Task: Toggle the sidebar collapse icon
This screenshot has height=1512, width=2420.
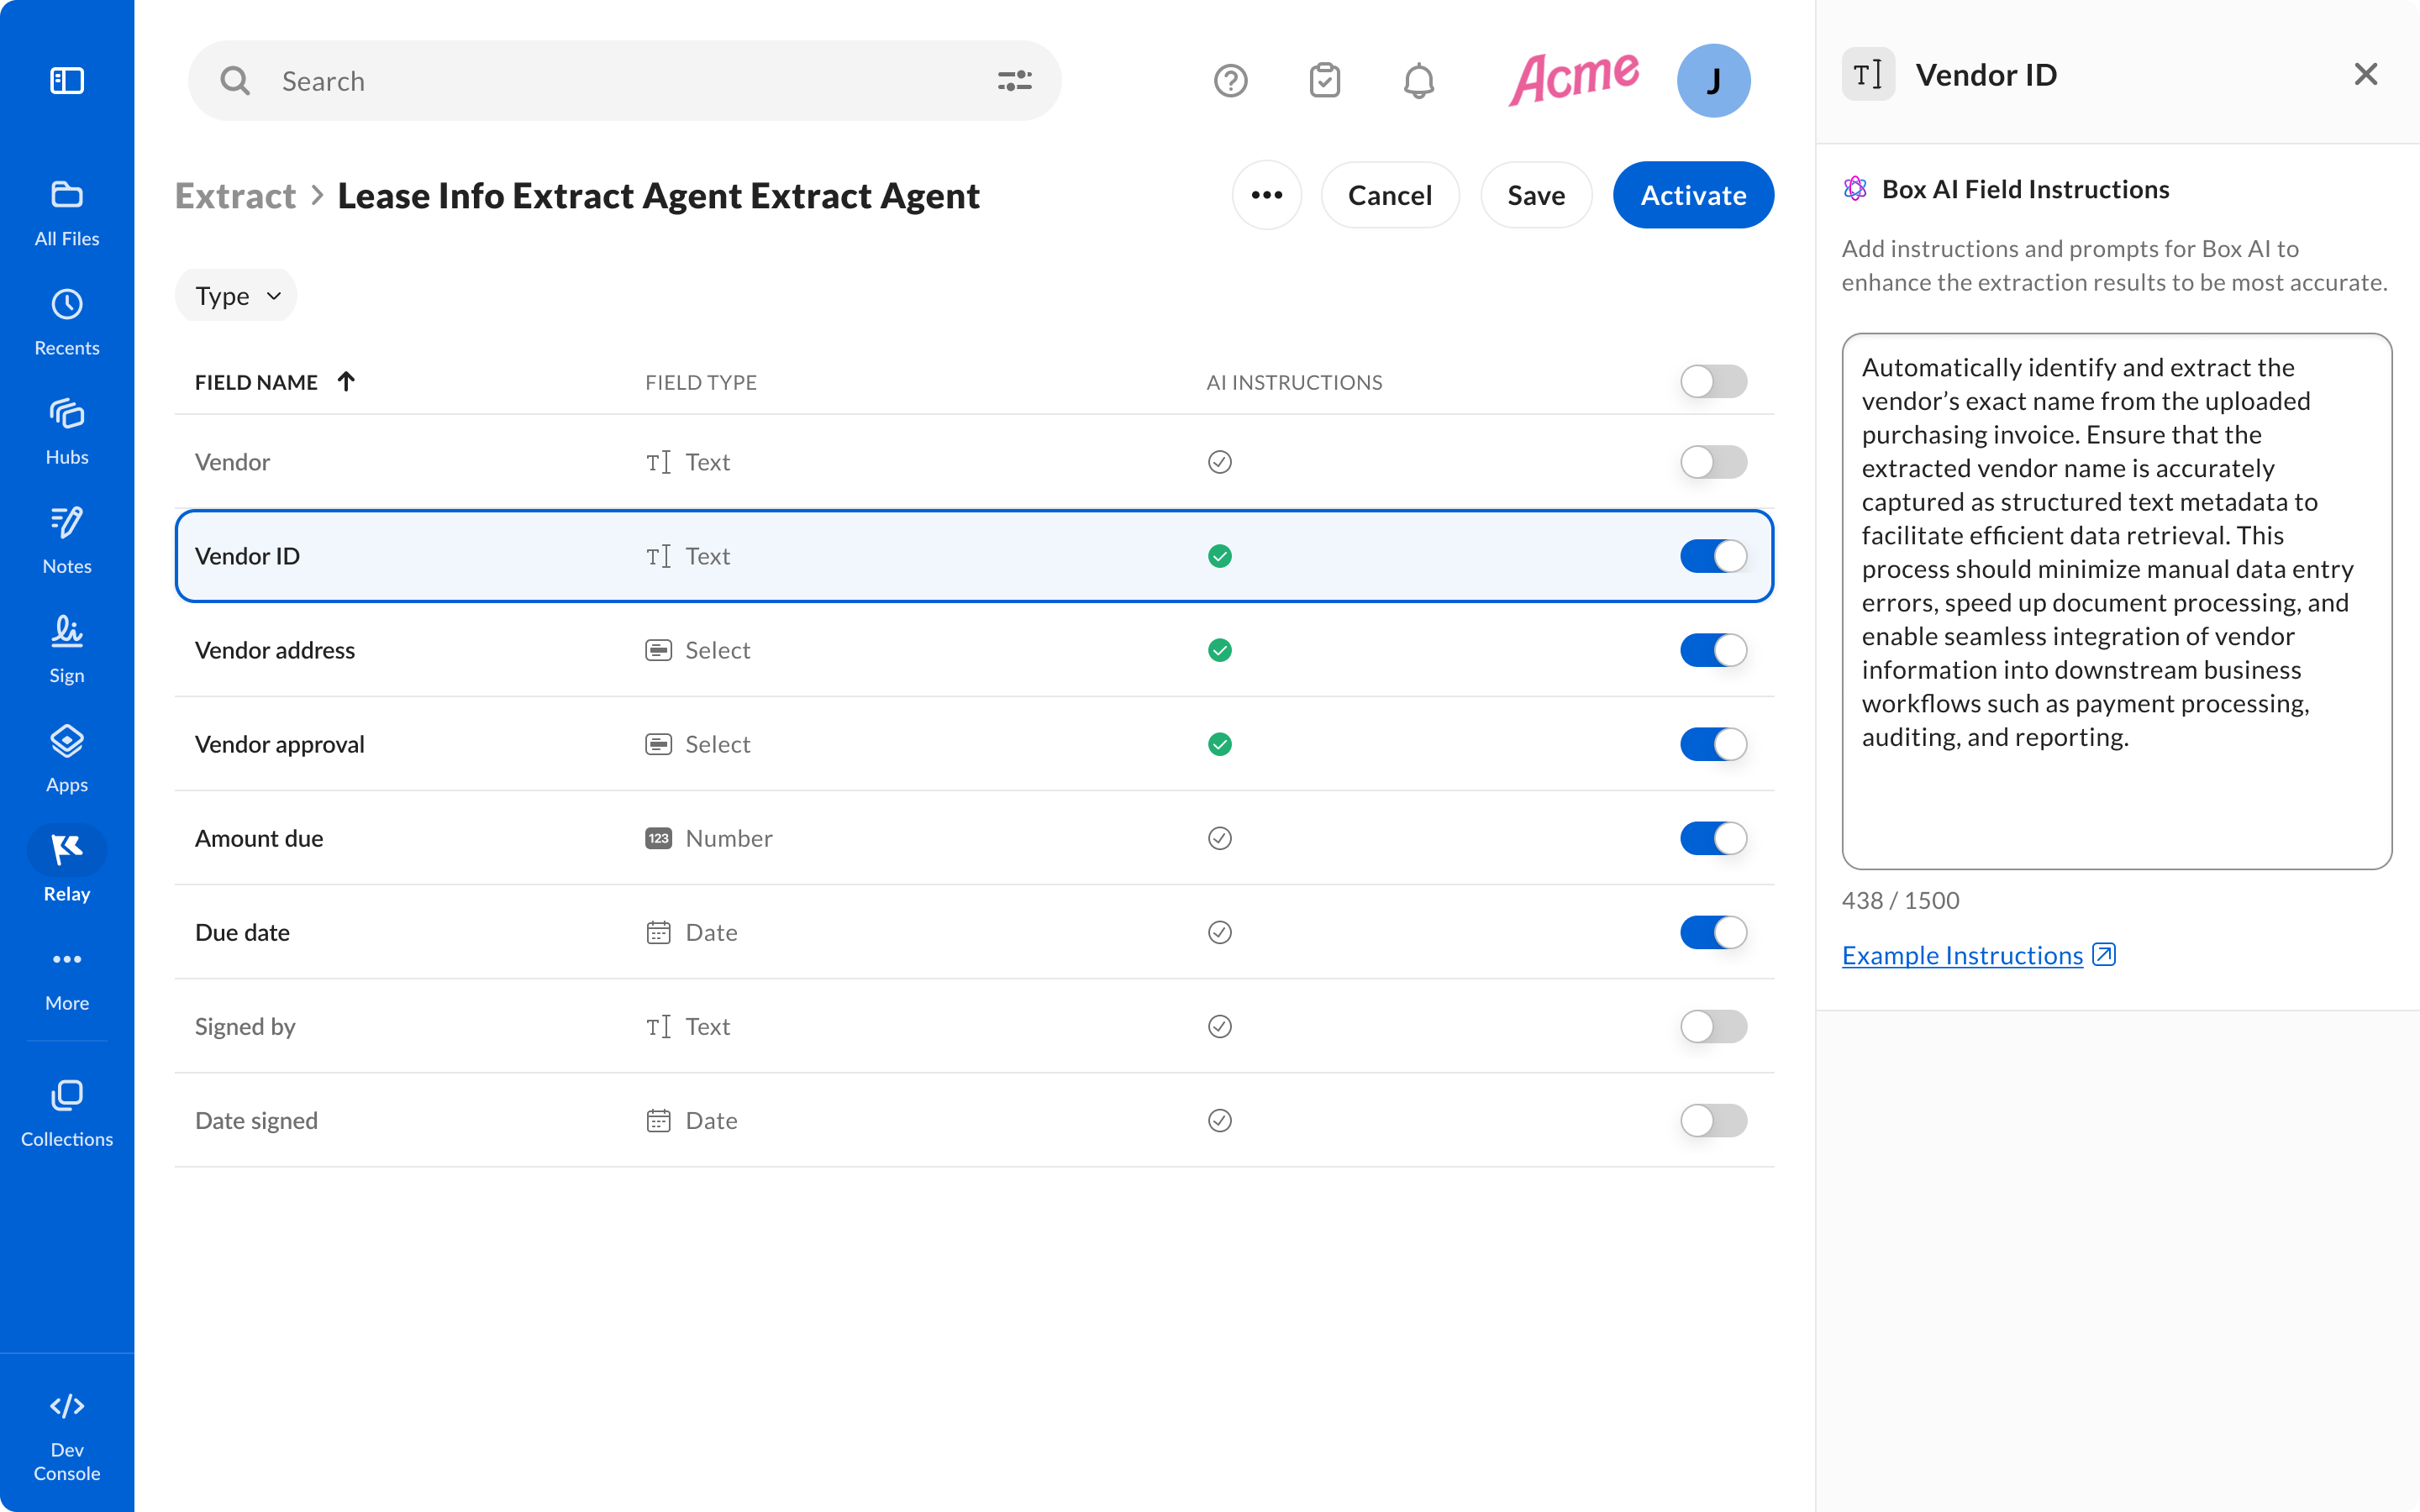Action: 67,80
